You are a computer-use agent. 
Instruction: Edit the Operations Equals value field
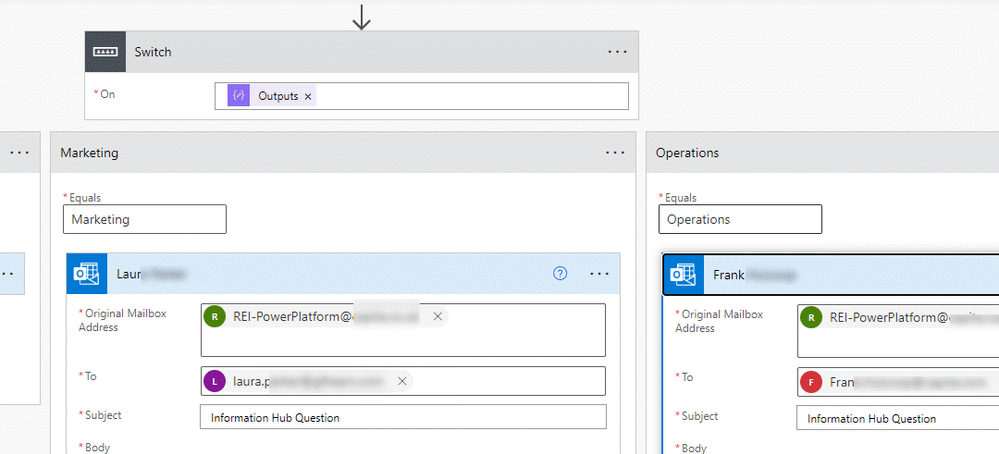tap(740, 219)
